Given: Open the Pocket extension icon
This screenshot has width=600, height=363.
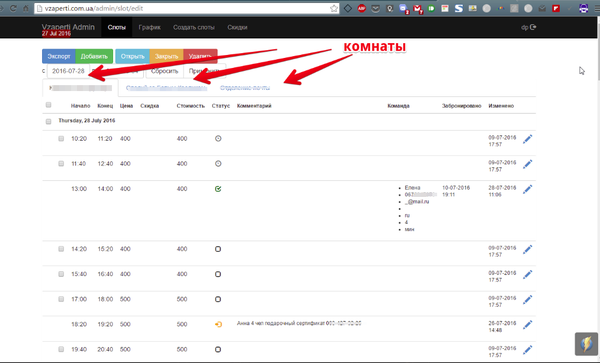Looking at the screenshot, I should [376, 8].
